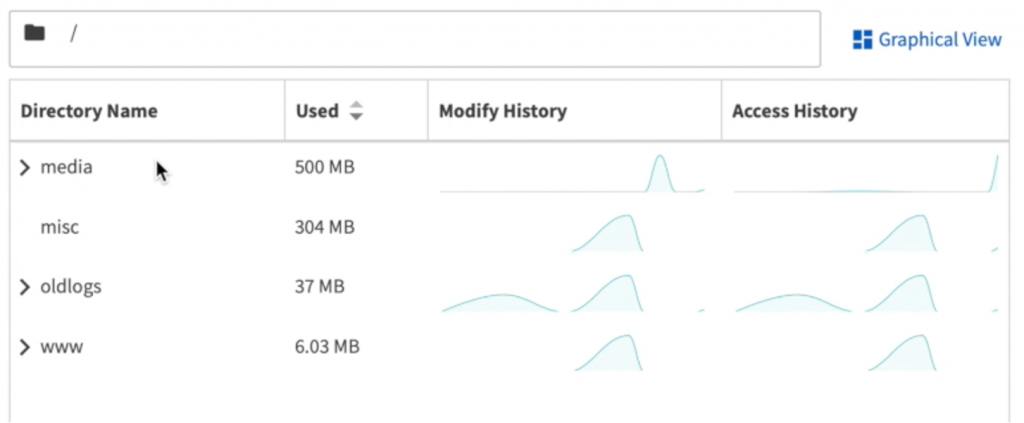Click the Used column header
This screenshot has width=1024, height=423.
317,111
